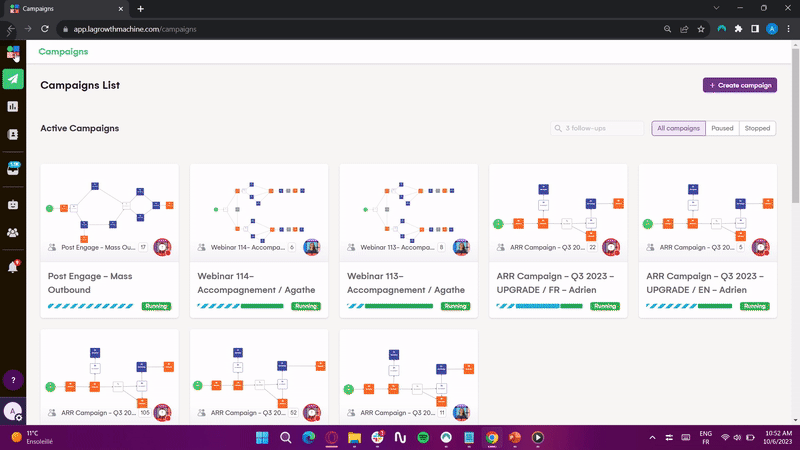800x450 pixels.
Task: Bookmark this page with star icon
Action: (x=701, y=29)
